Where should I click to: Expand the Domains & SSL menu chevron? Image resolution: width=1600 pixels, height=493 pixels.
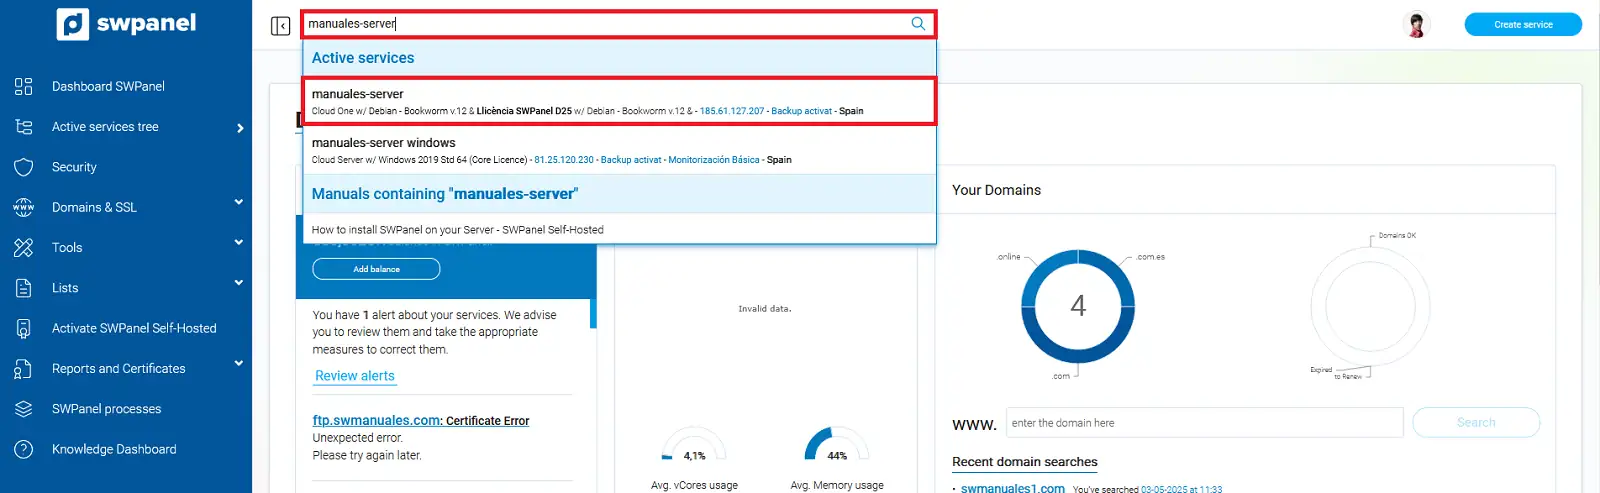tap(239, 203)
